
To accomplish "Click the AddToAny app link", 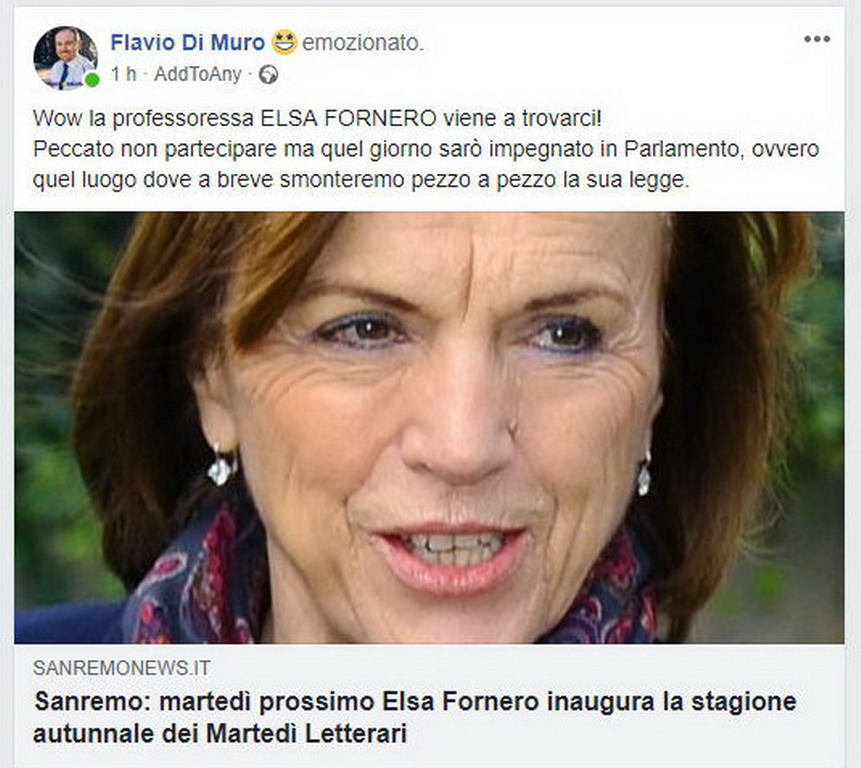I will pos(198,74).
